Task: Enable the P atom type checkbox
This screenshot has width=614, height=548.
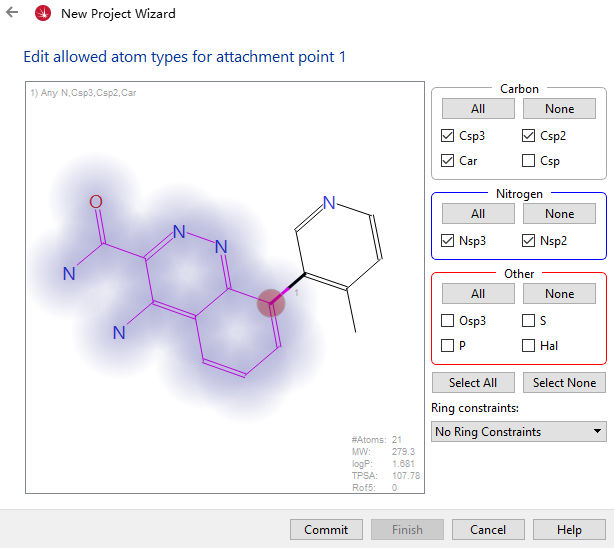Action: [447, 345]
